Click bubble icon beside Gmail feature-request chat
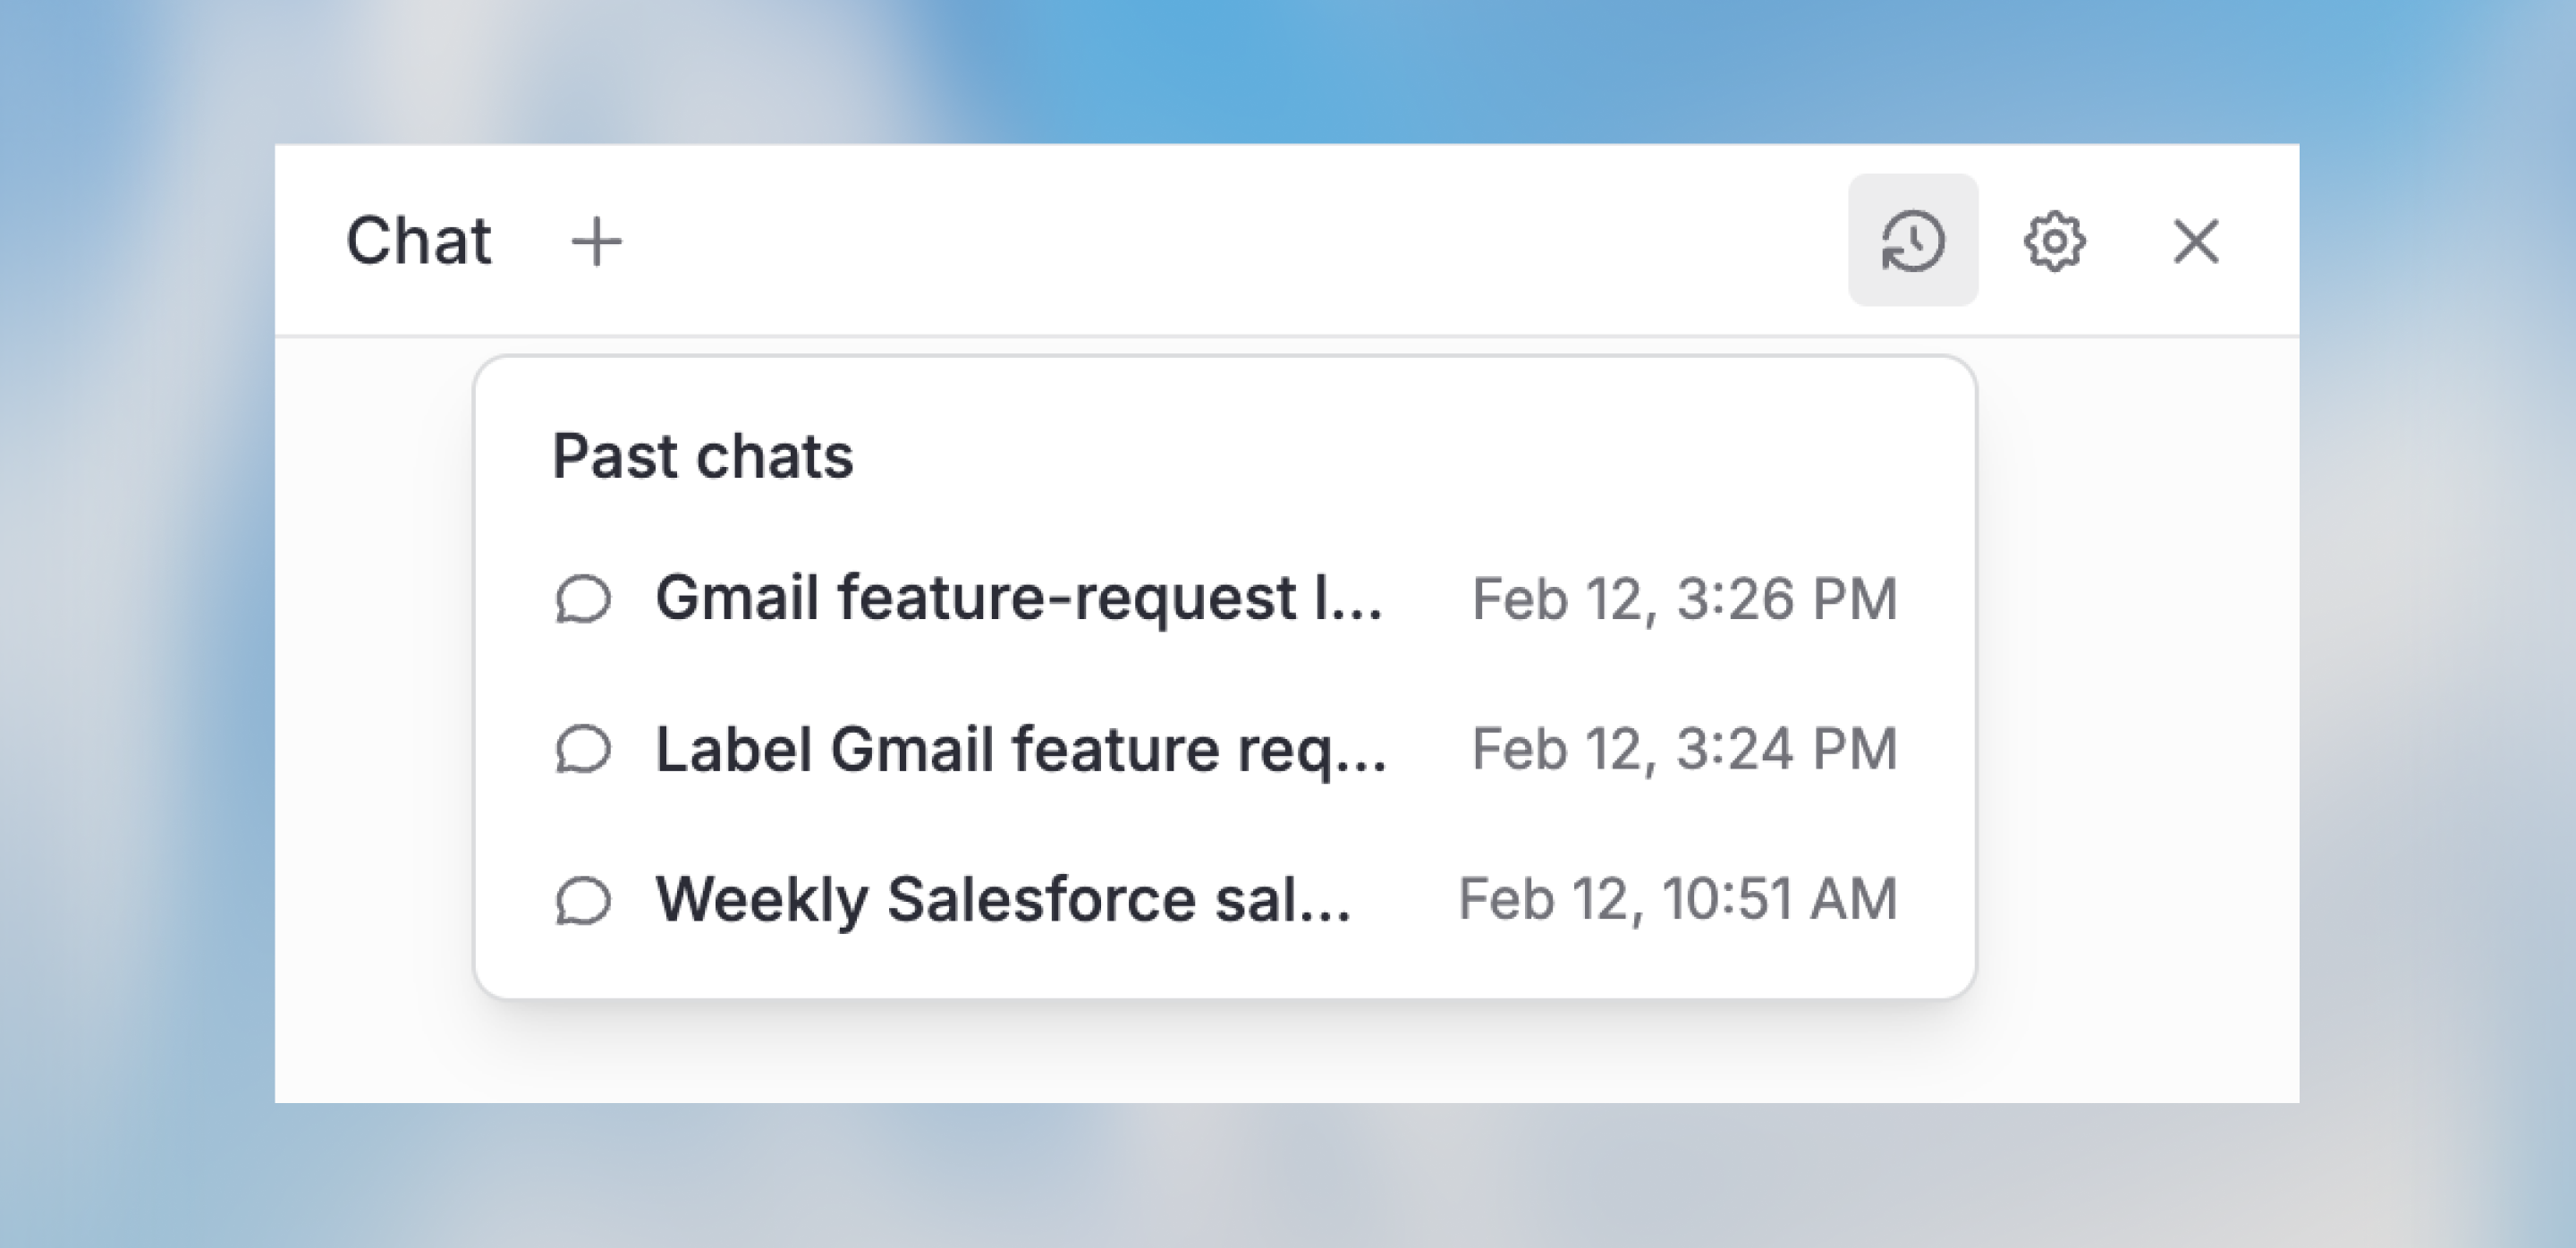The width and height of the screenshot is (2576, 1248). 583,599
